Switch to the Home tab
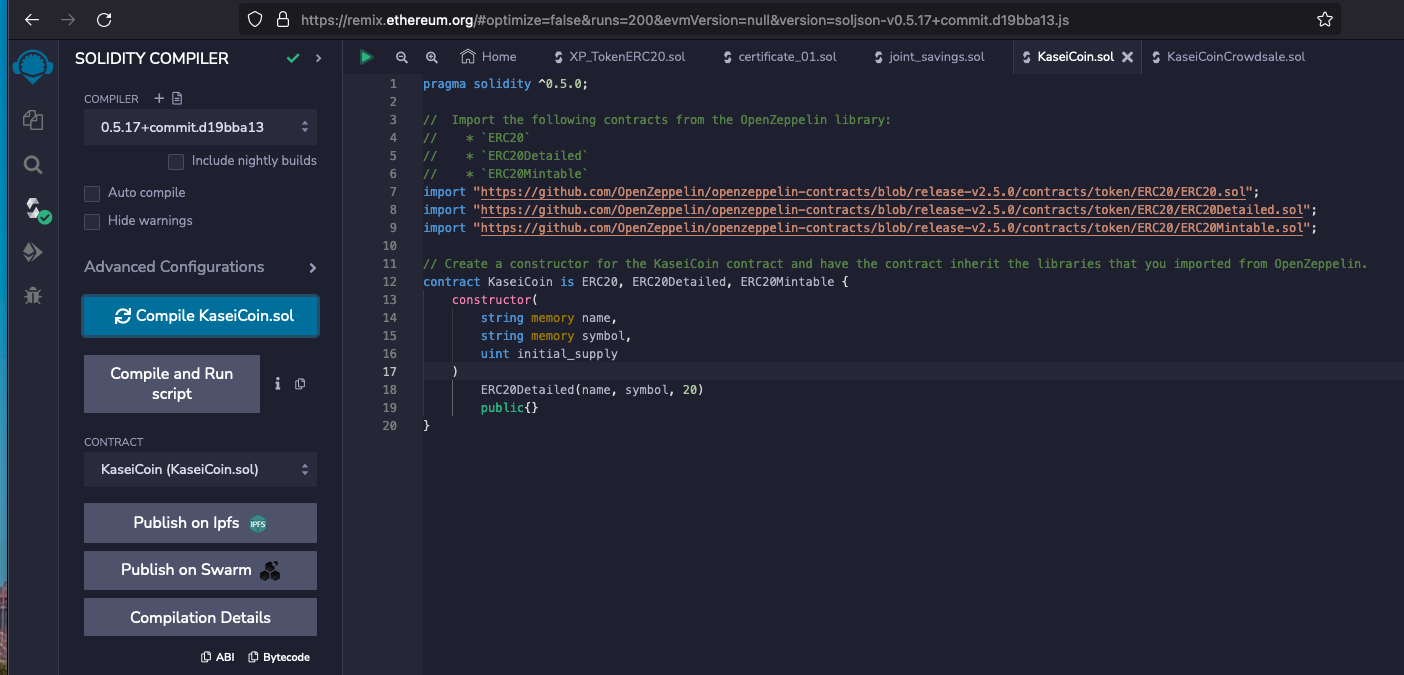The image size is (1404, 675). [489, 57]
